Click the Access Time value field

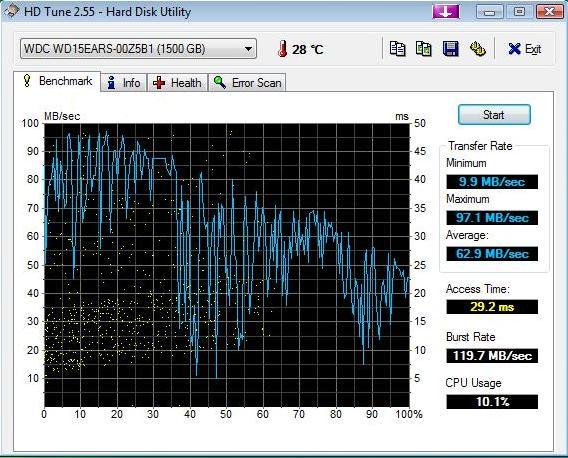point(492,307)
